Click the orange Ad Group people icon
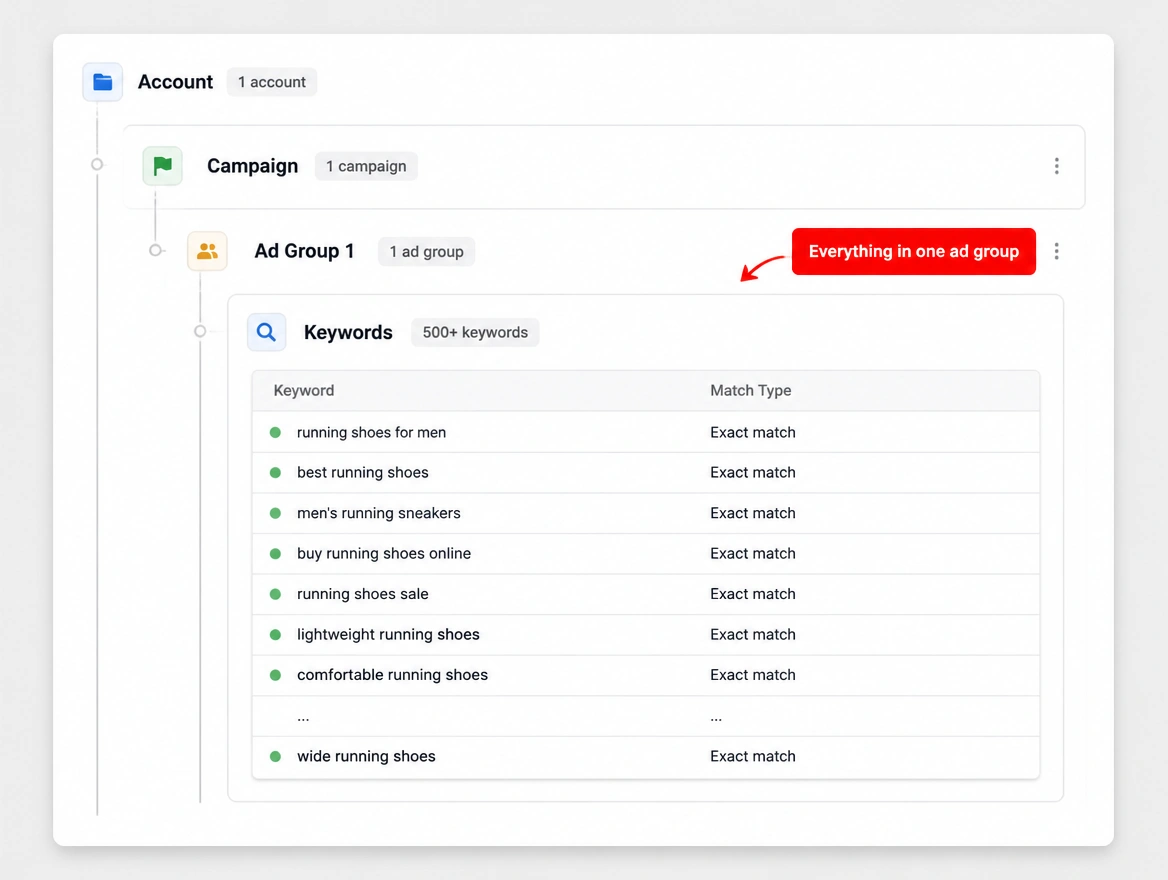Image resolution: width=1168 pixels, height=880 pixels. click(x=207, y=251)
